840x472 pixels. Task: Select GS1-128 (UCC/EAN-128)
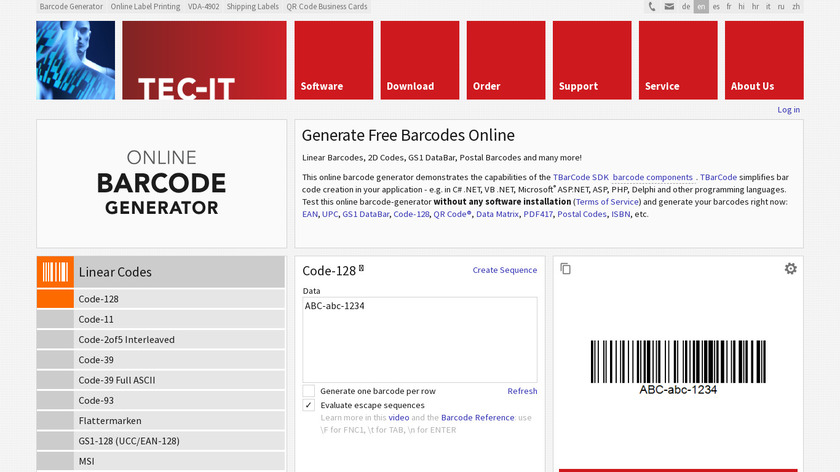161,441
